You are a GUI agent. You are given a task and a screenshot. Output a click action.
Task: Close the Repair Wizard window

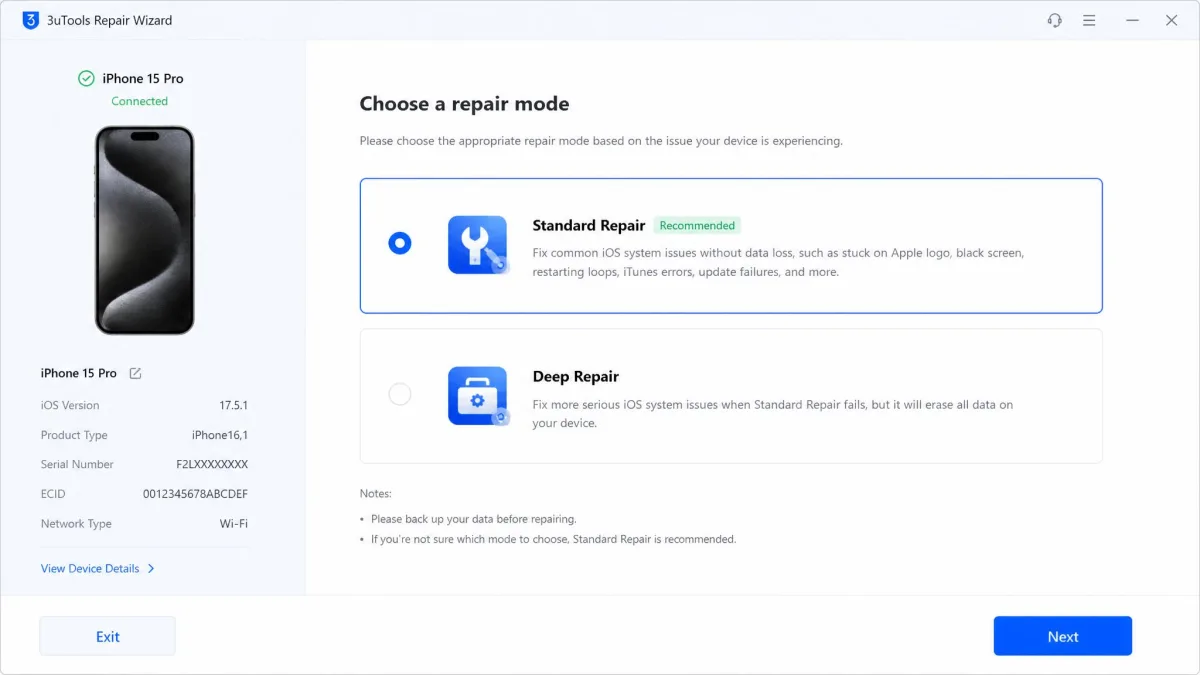1171,20
